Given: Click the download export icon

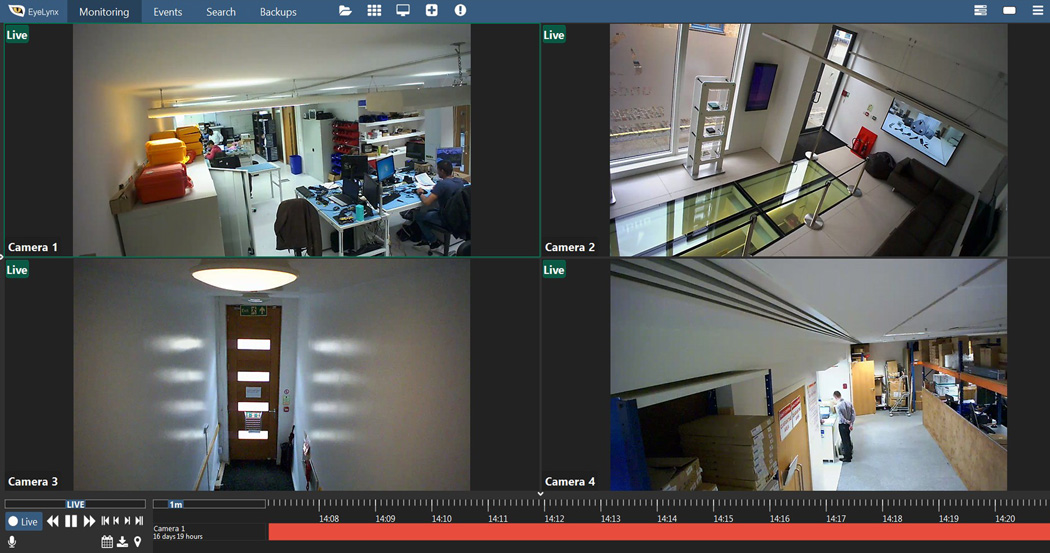Looking at the screenshot, I should click(x=122, y=542).
